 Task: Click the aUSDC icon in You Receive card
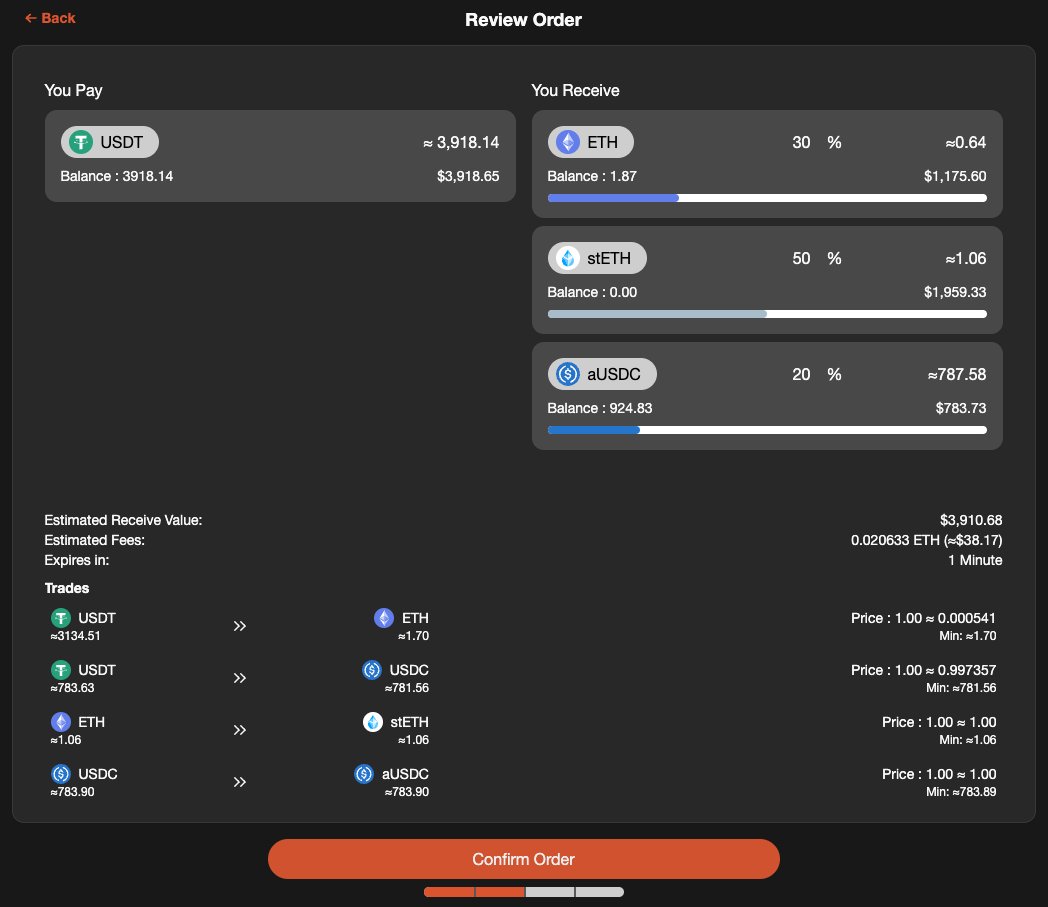(x=568, y=374)
